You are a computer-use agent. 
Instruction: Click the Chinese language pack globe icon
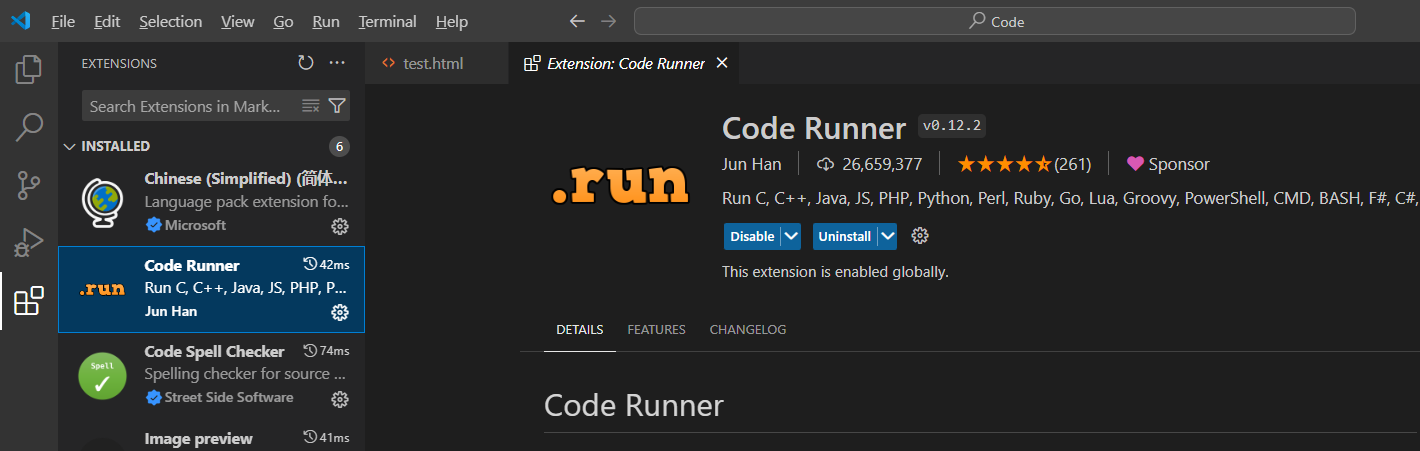click(103, 203)
